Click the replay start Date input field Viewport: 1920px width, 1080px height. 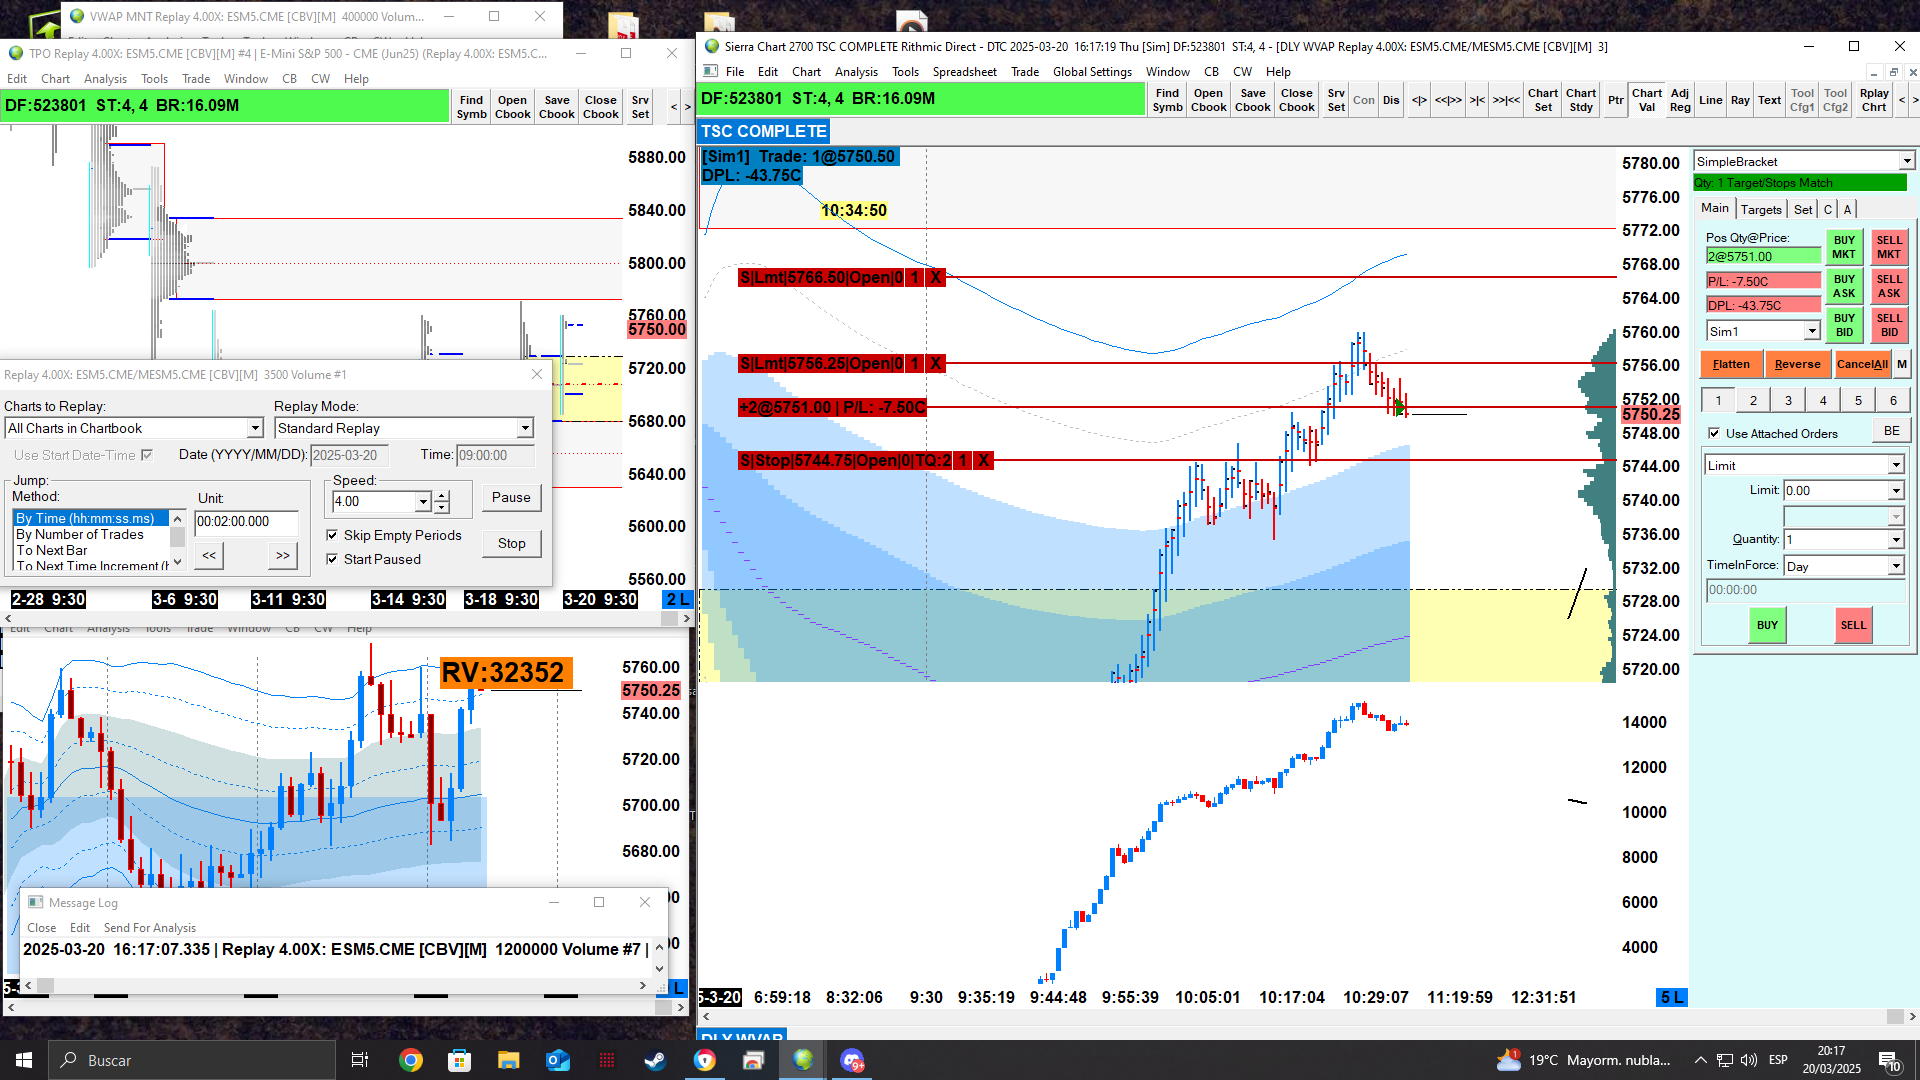[x=348, y=455]
